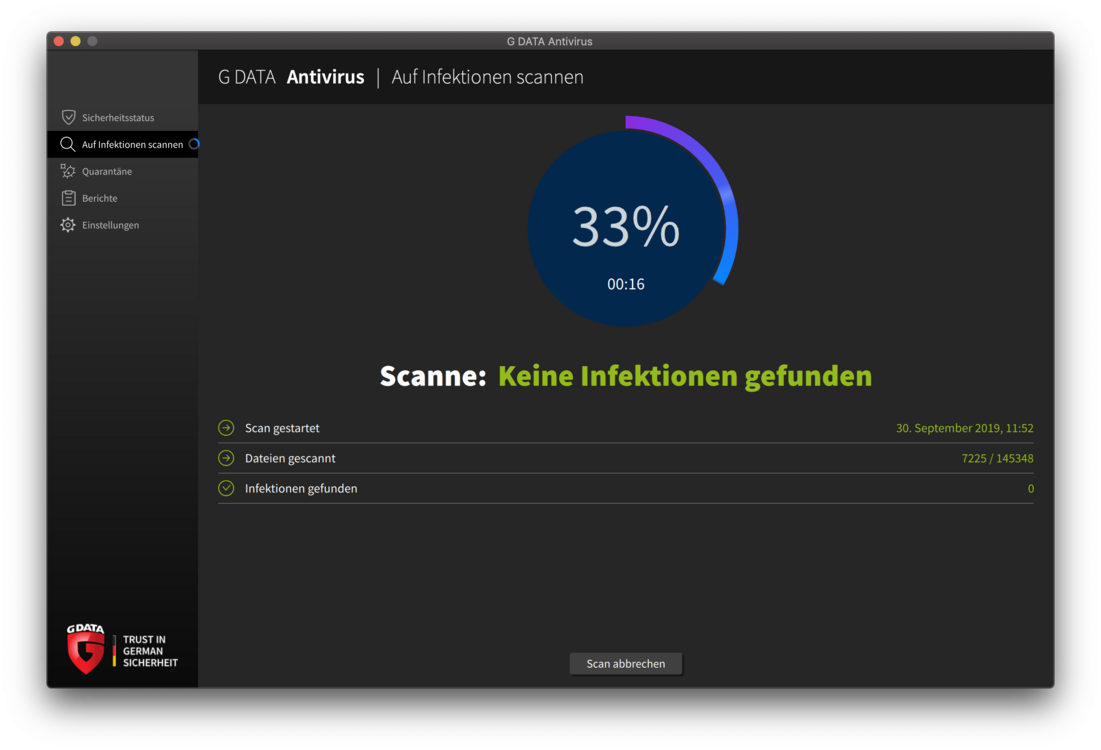
Task: Click the arrow icon beside Scan gestartet
Action: tap(226, 428)
